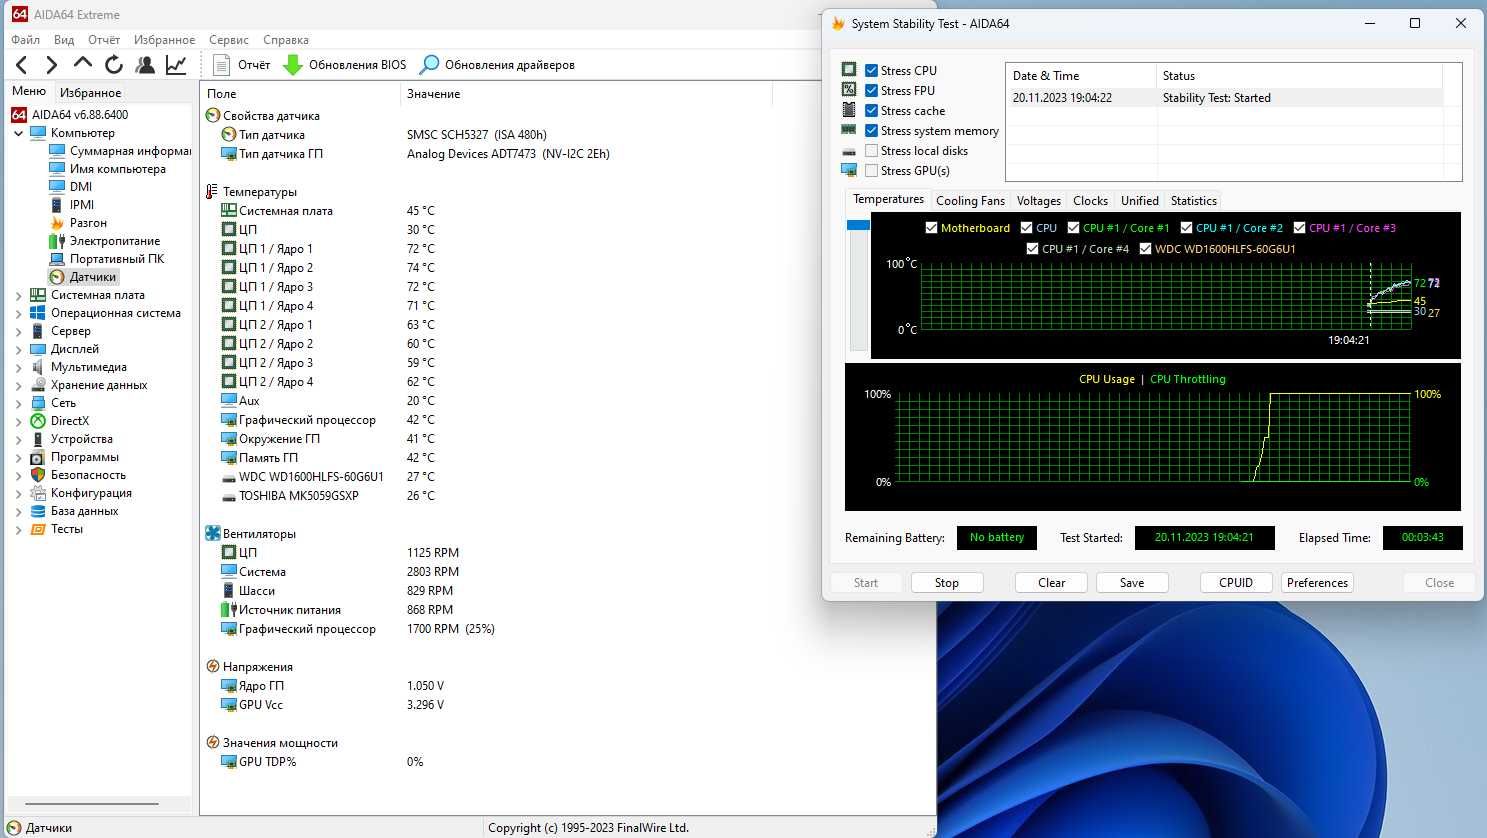The image size is (1487, 838).
Task: Click the Stress CPU chip icon
Action: pyautogui.click(x=849, y=70)
